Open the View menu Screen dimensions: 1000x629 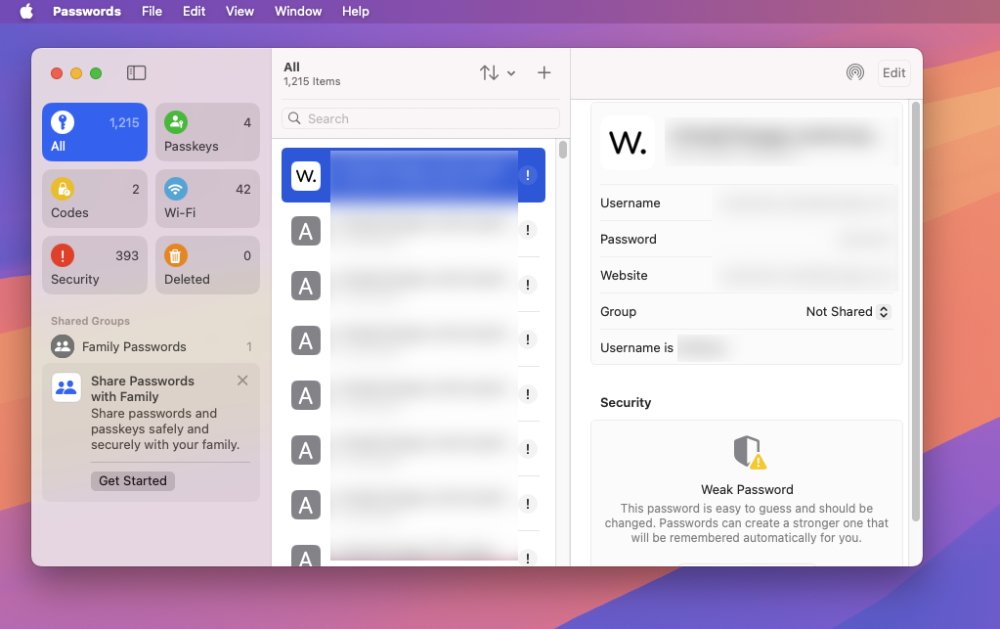pyautogui.click(x=240, y=11)
